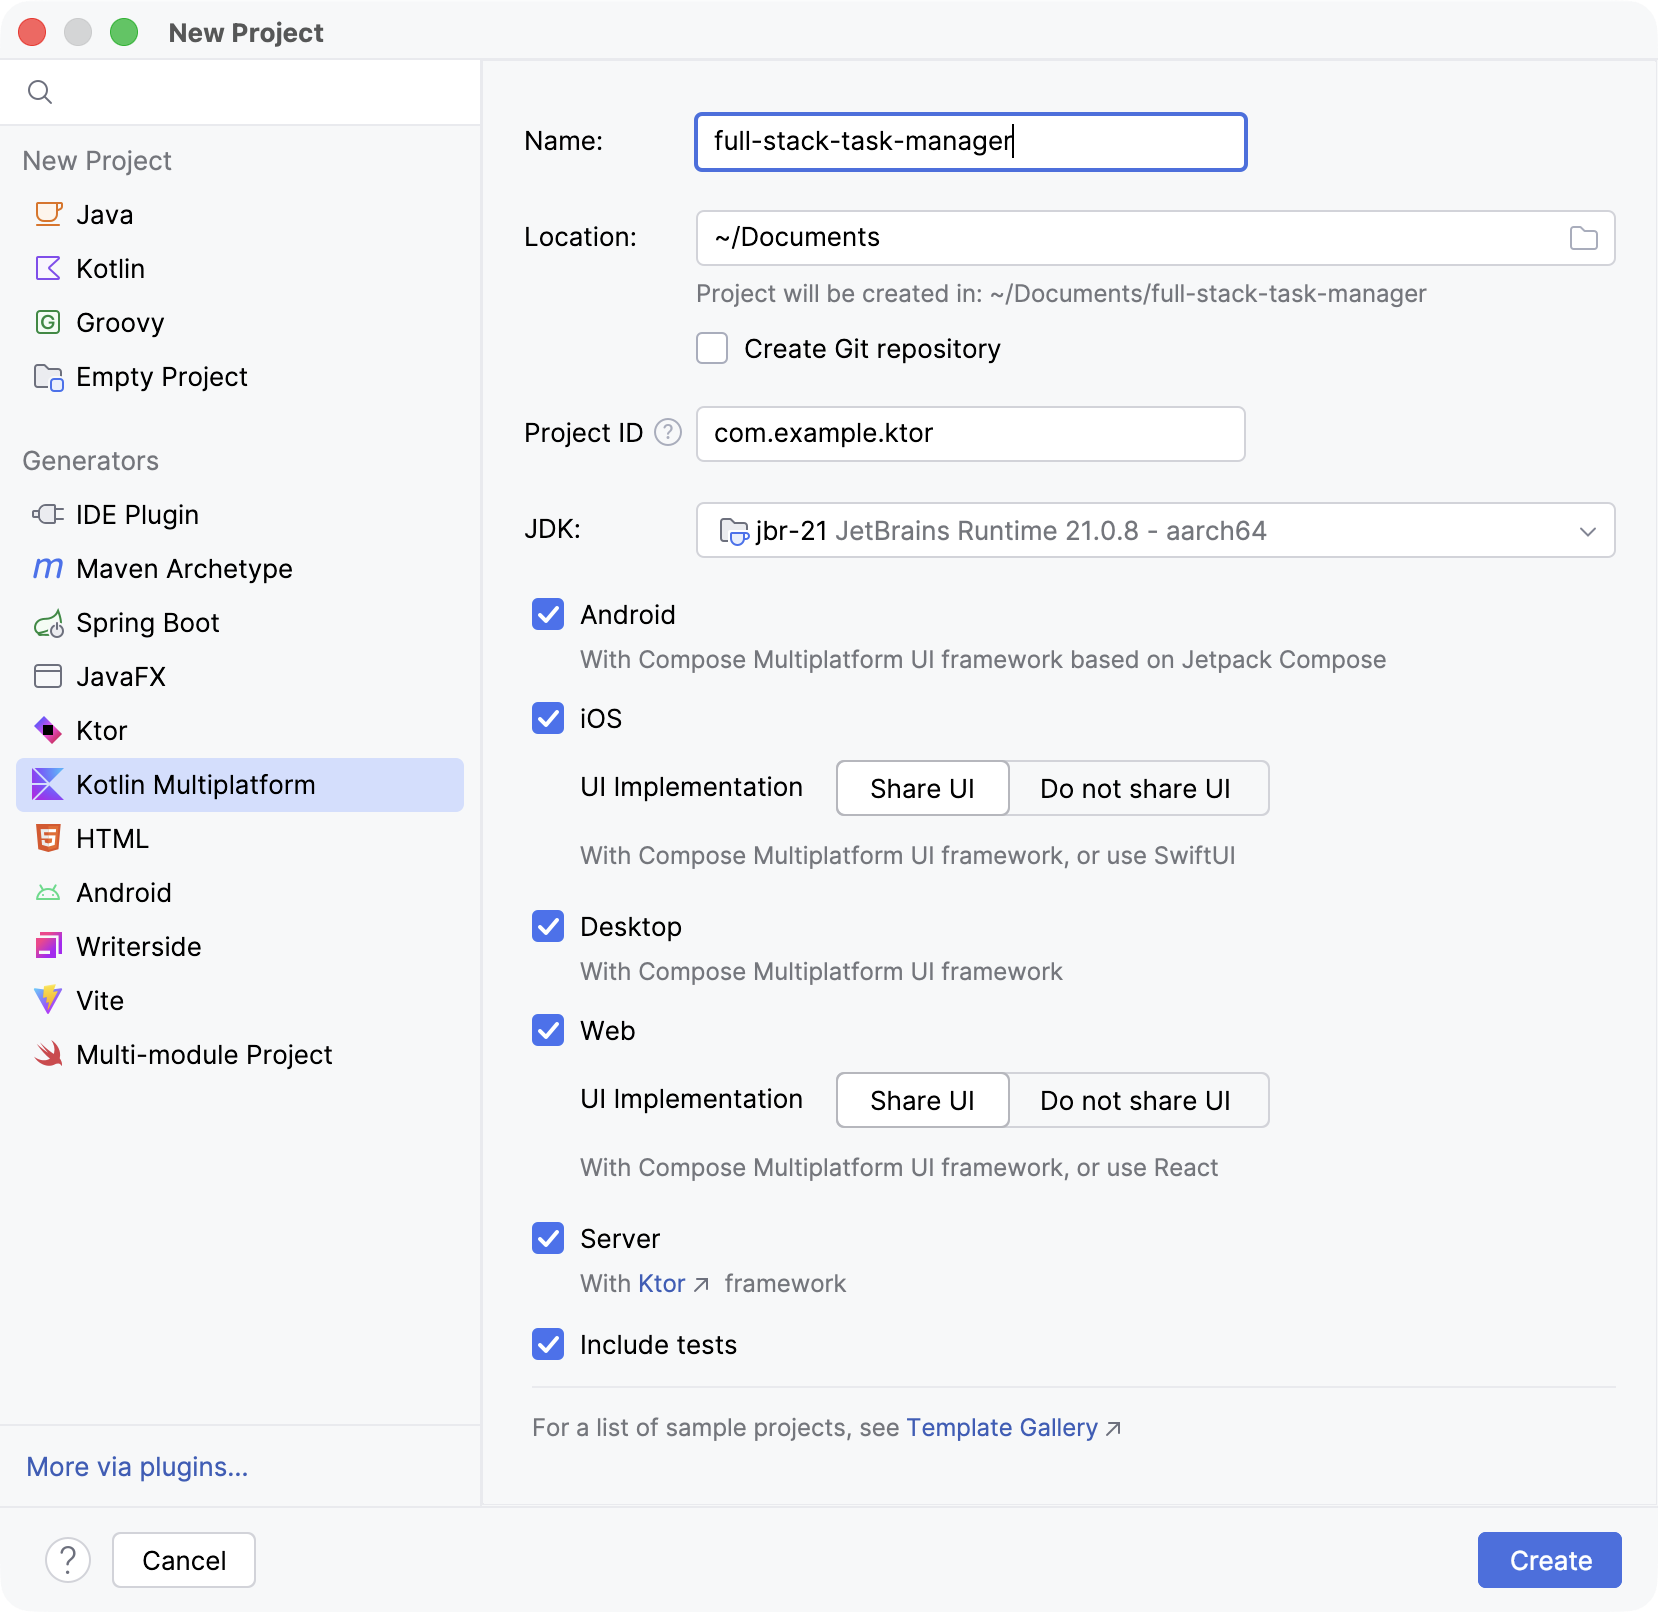Focus the sidebar search field
Viewport: 1658px width, 1612px height.
tap(240, 92)
